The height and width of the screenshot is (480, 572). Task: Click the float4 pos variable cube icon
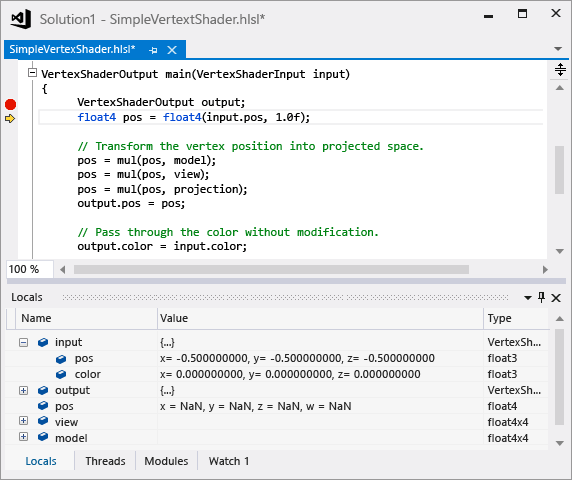(43, 406)
